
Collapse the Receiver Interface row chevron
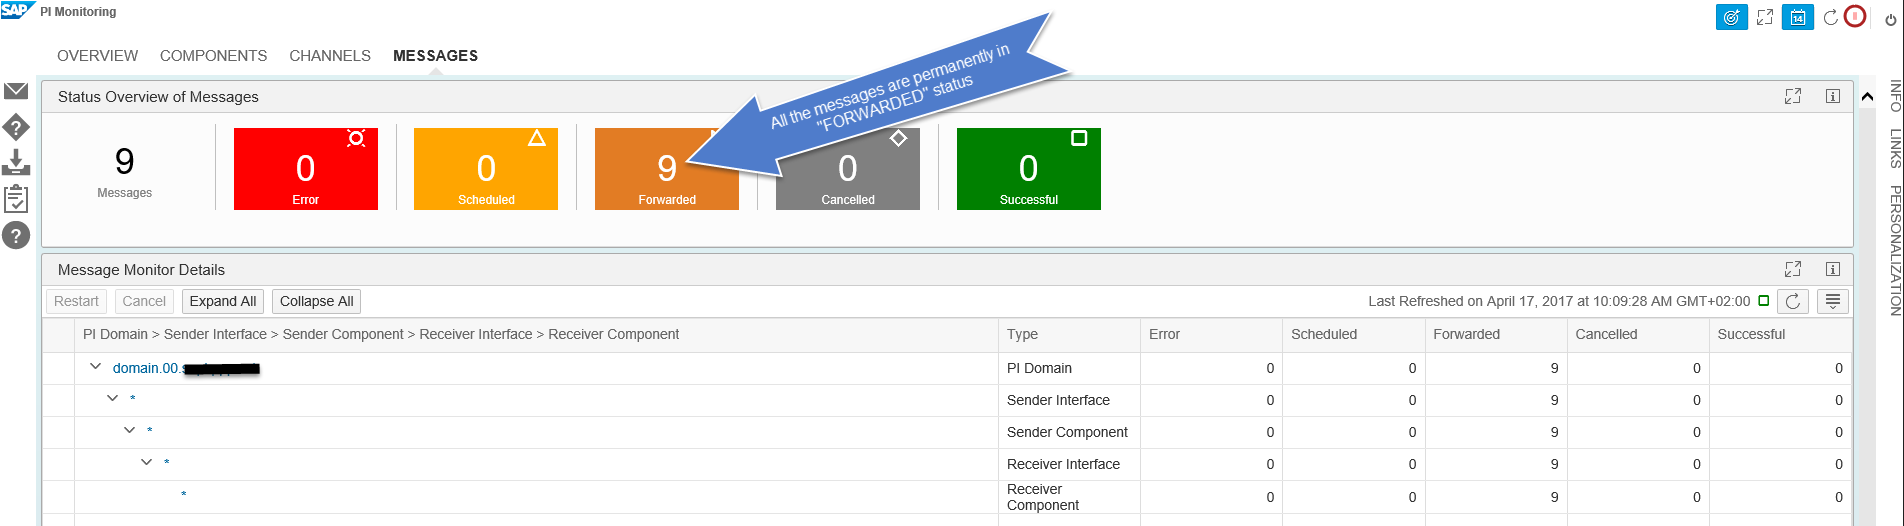[146, 462]
